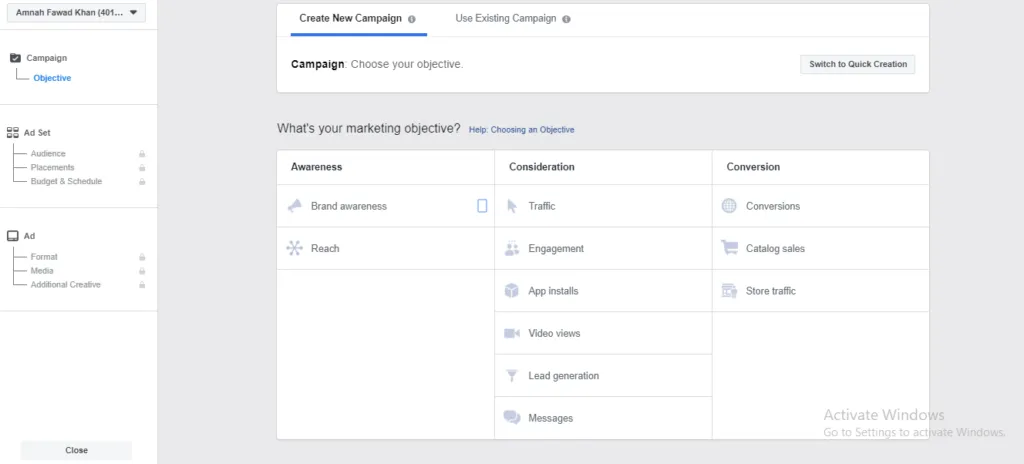Click the Catalog sales cart icon
Viewport: 1024px width, 464px height.
pos(729,248)
